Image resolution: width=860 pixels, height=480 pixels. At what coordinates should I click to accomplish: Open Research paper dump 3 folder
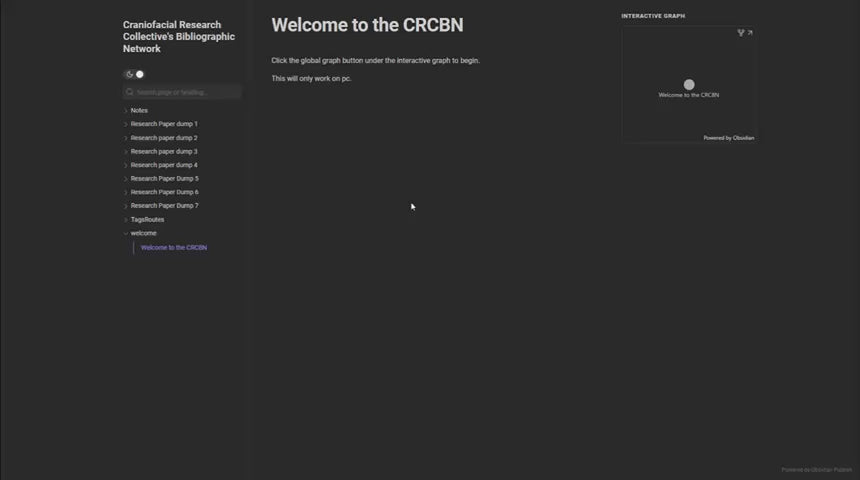[x=163, y=151]
